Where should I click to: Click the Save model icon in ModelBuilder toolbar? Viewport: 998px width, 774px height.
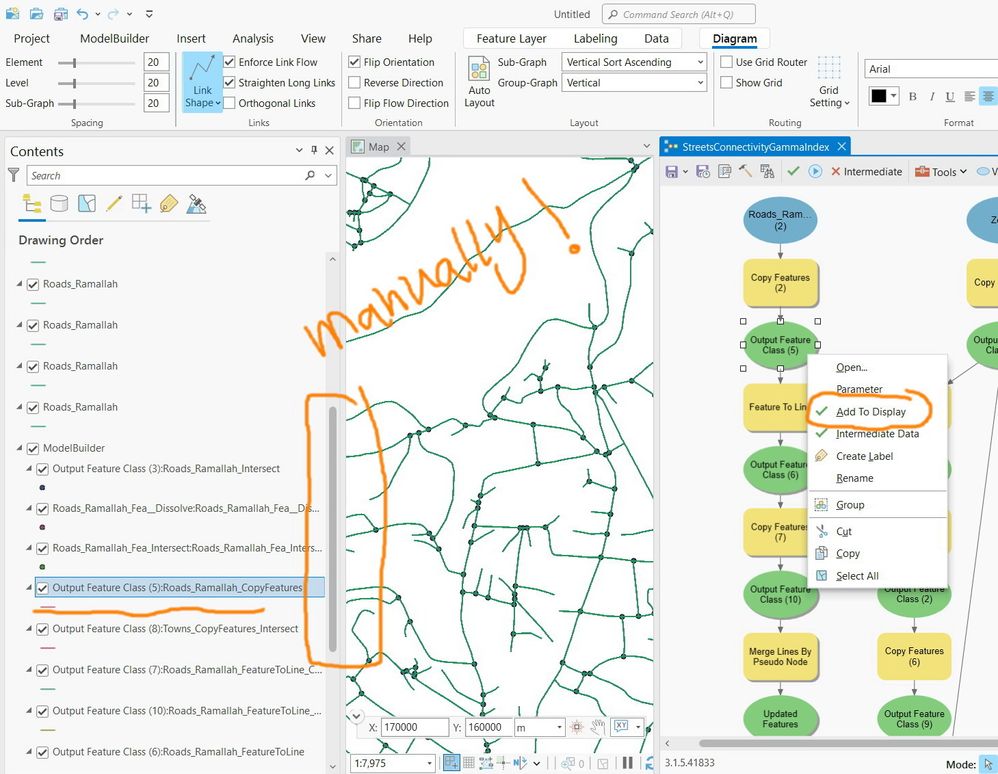point(671,171)
